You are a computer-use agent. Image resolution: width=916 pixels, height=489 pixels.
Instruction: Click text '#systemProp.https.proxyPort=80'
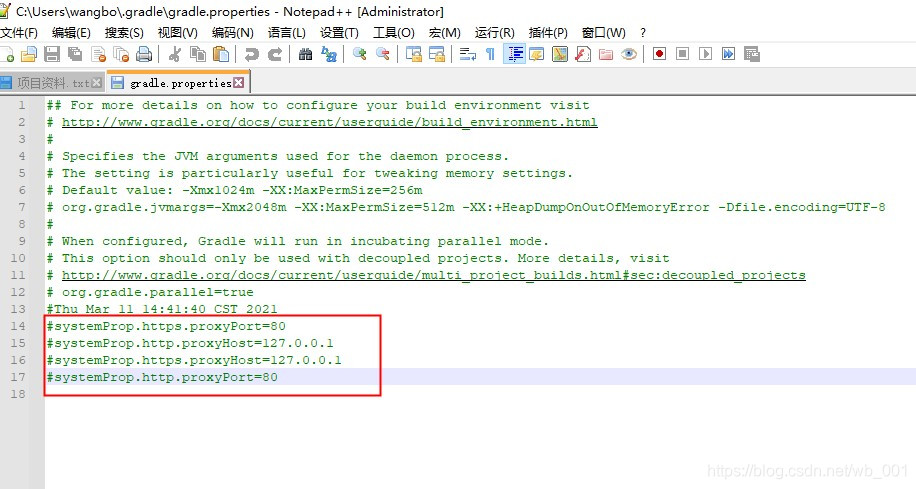click(166, 326)
